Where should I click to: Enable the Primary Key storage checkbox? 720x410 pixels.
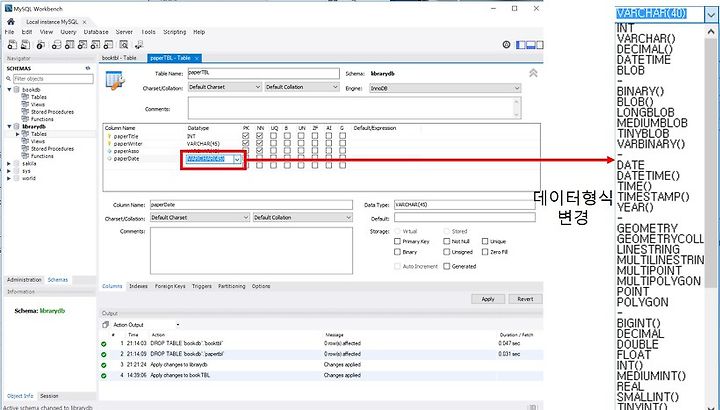[398, 241]
